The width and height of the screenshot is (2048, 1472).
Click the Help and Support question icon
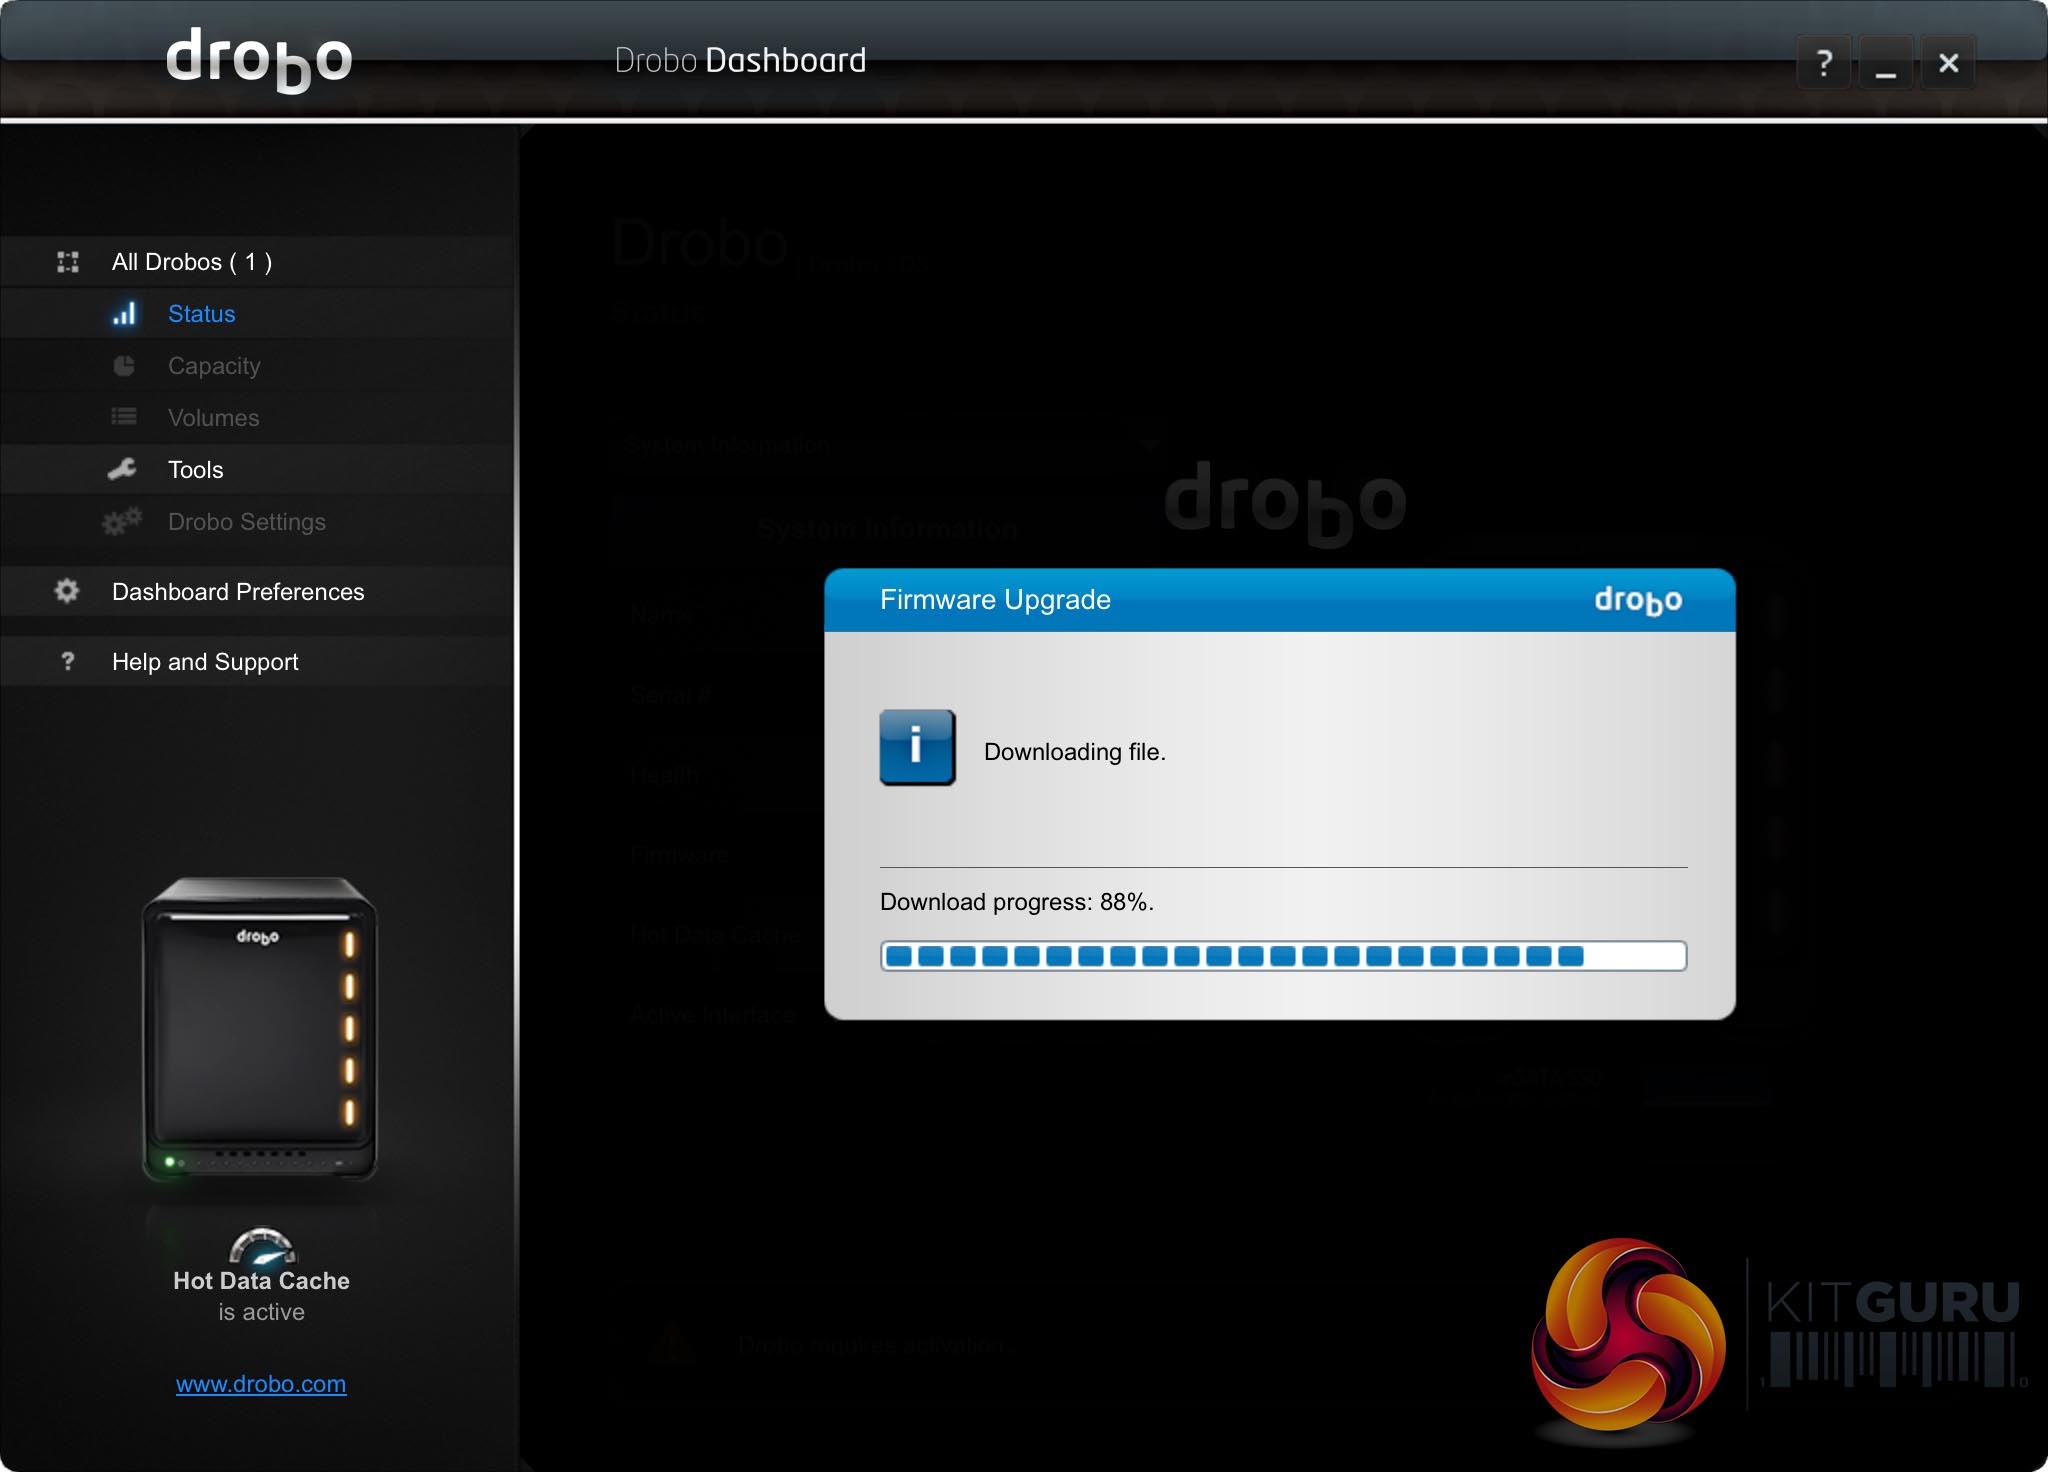coord(67,661)
